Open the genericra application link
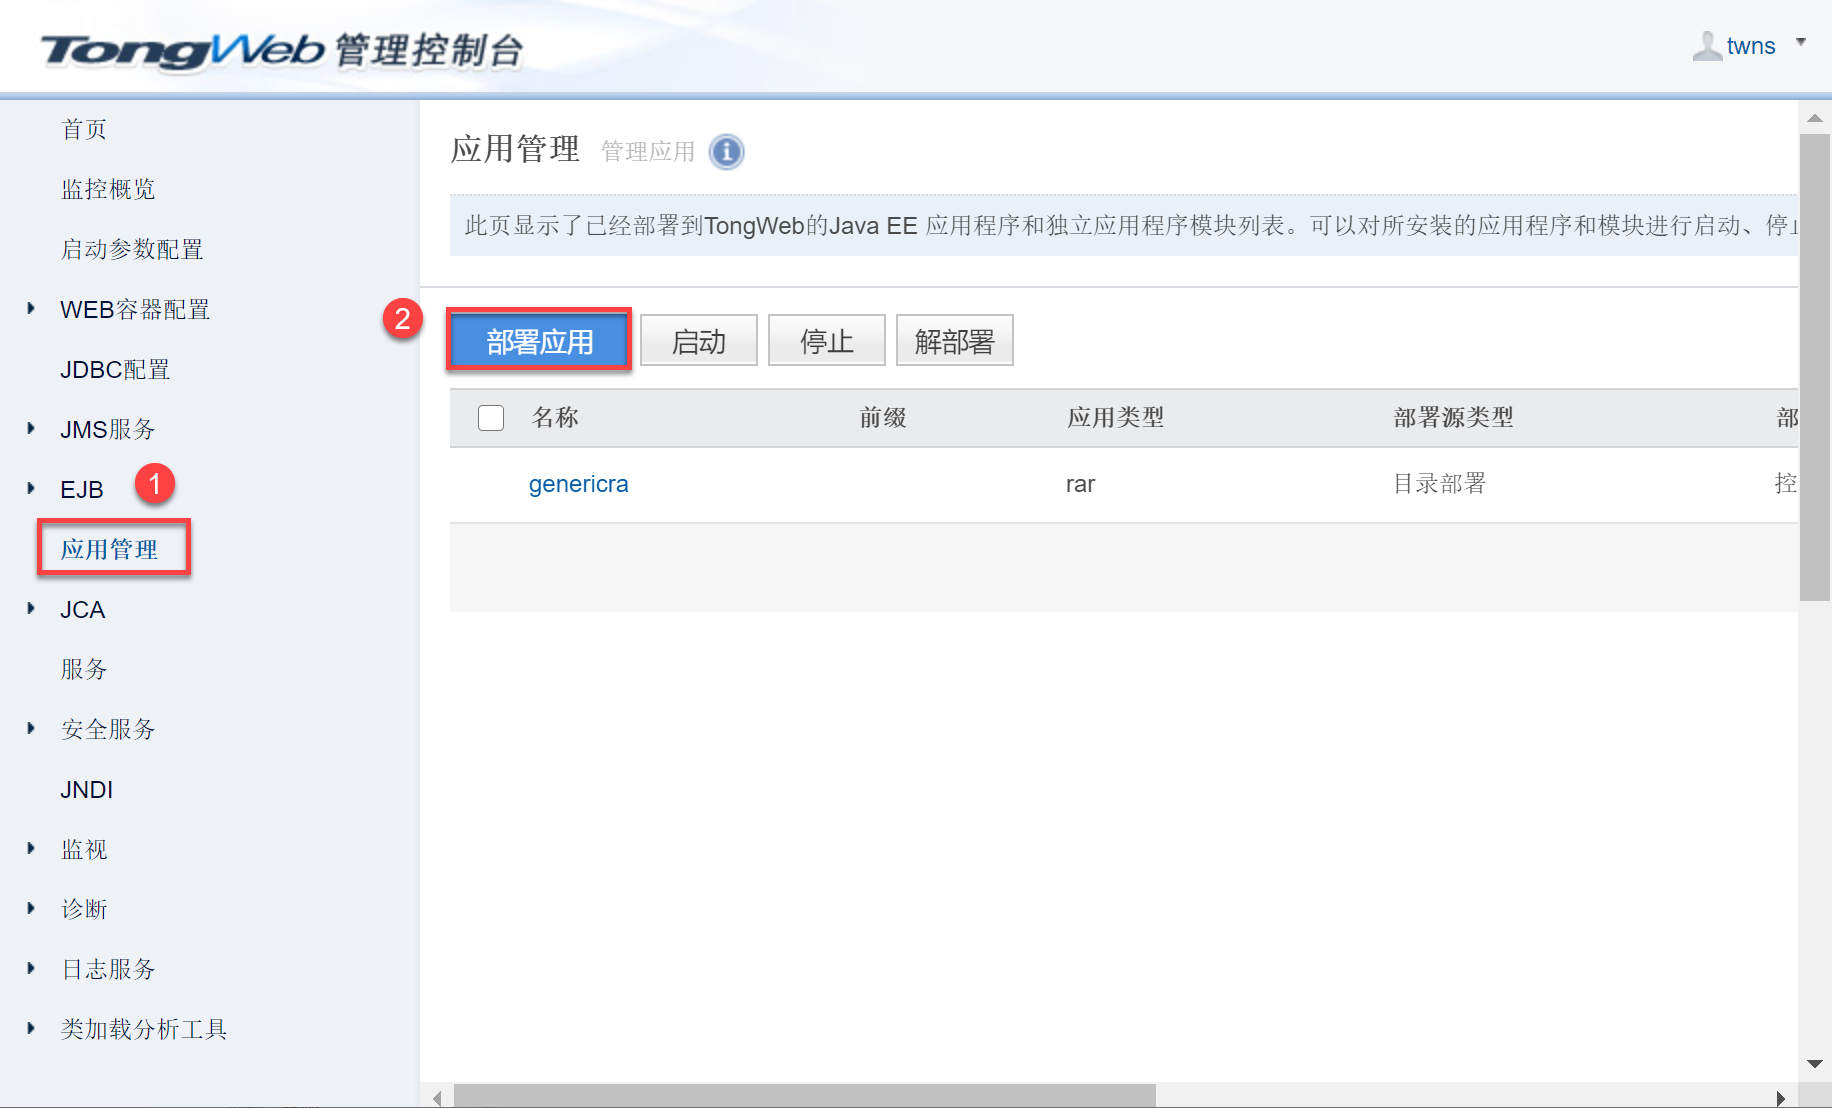The image size is (1832, 1108). tap(579, 484)
